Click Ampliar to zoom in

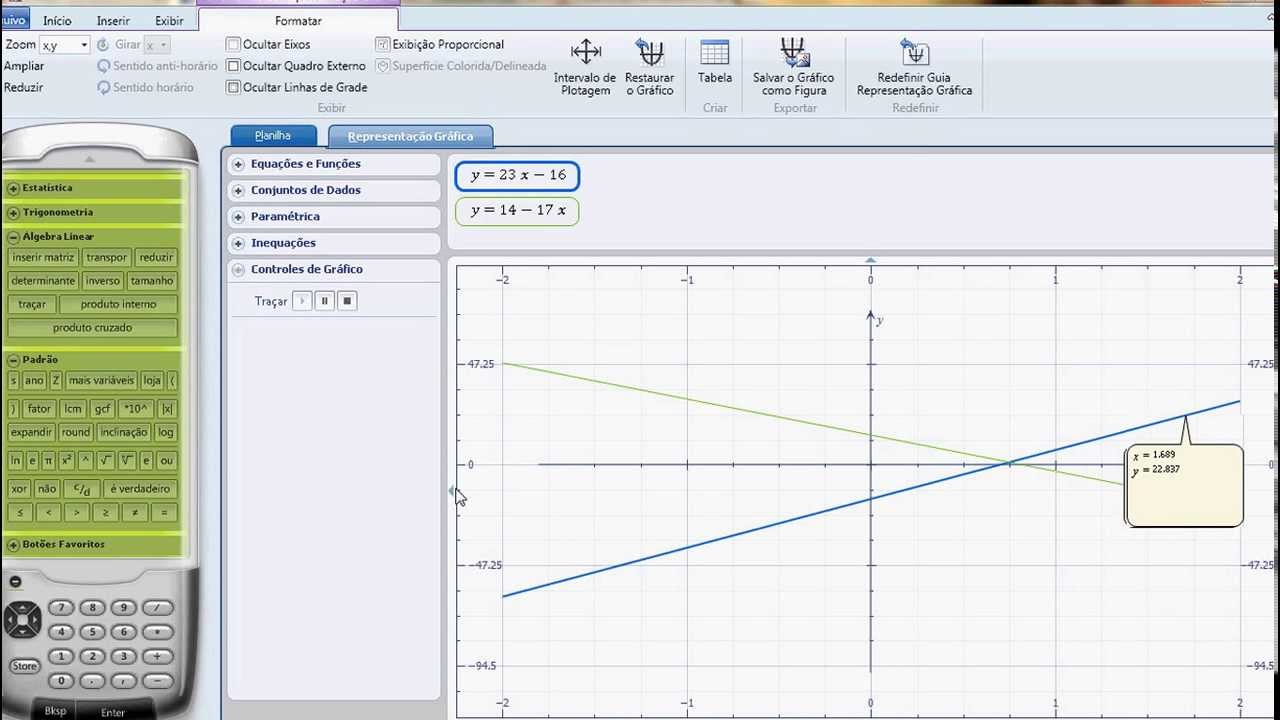(x=24, y=66)
